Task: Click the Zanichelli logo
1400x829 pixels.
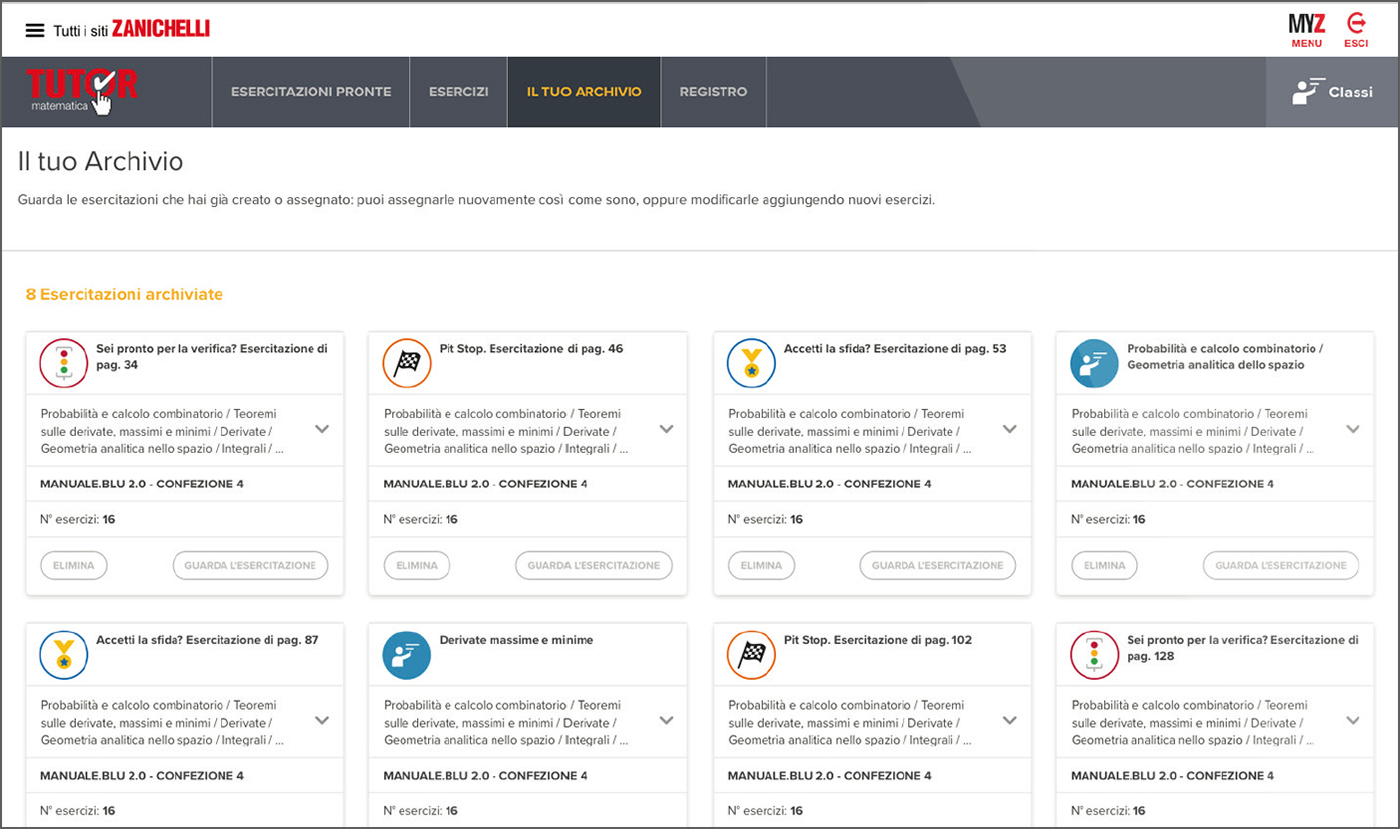Action: pos(161,29)
